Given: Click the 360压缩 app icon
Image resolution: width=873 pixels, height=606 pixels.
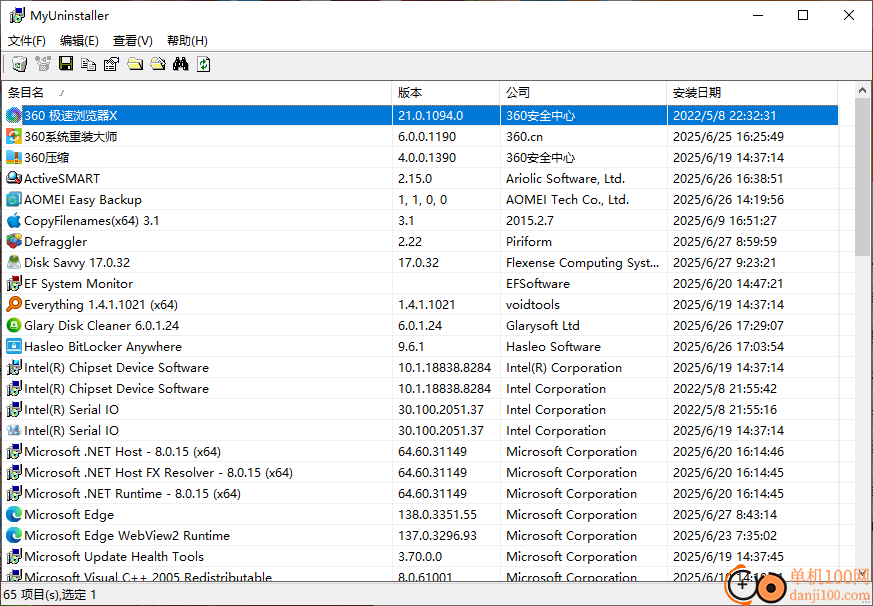Looking at the screenshot, I should (x=13, y=158).
